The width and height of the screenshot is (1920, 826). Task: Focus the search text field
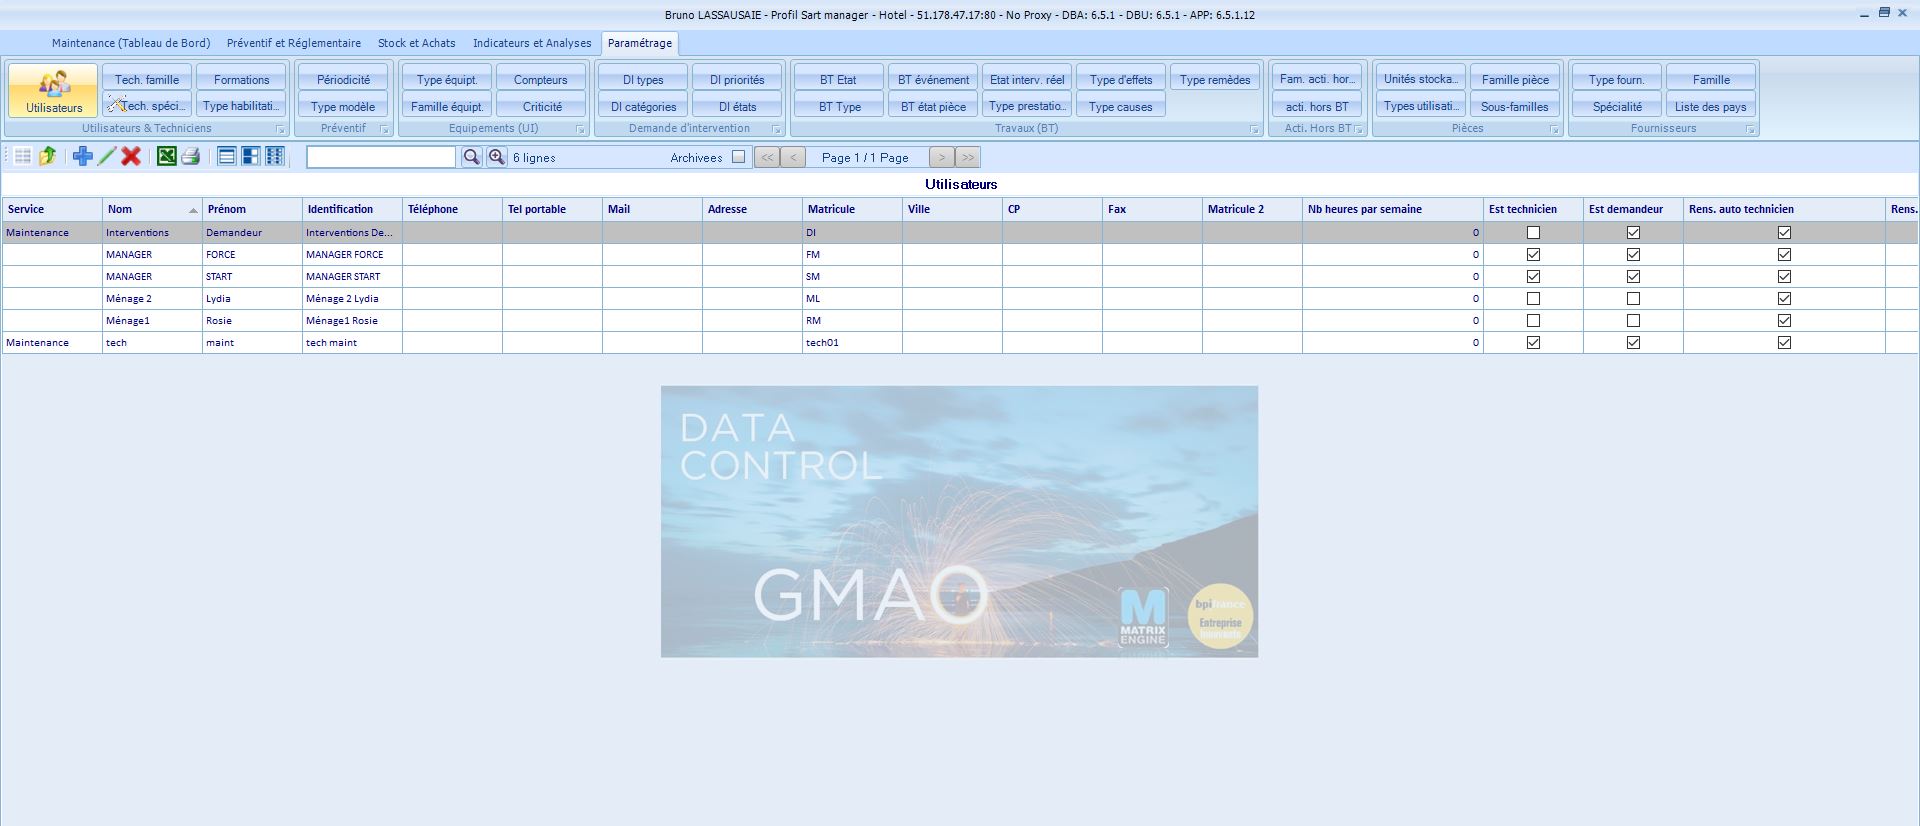(381, 157)
